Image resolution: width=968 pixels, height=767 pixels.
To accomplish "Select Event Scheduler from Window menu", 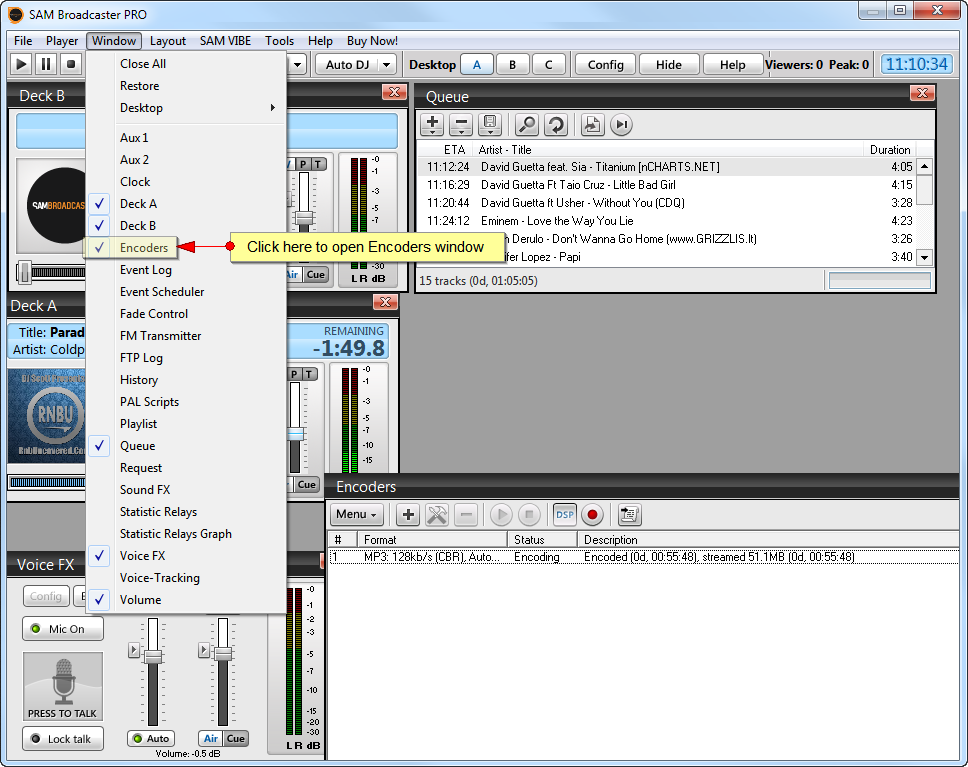I will (162, 292).
